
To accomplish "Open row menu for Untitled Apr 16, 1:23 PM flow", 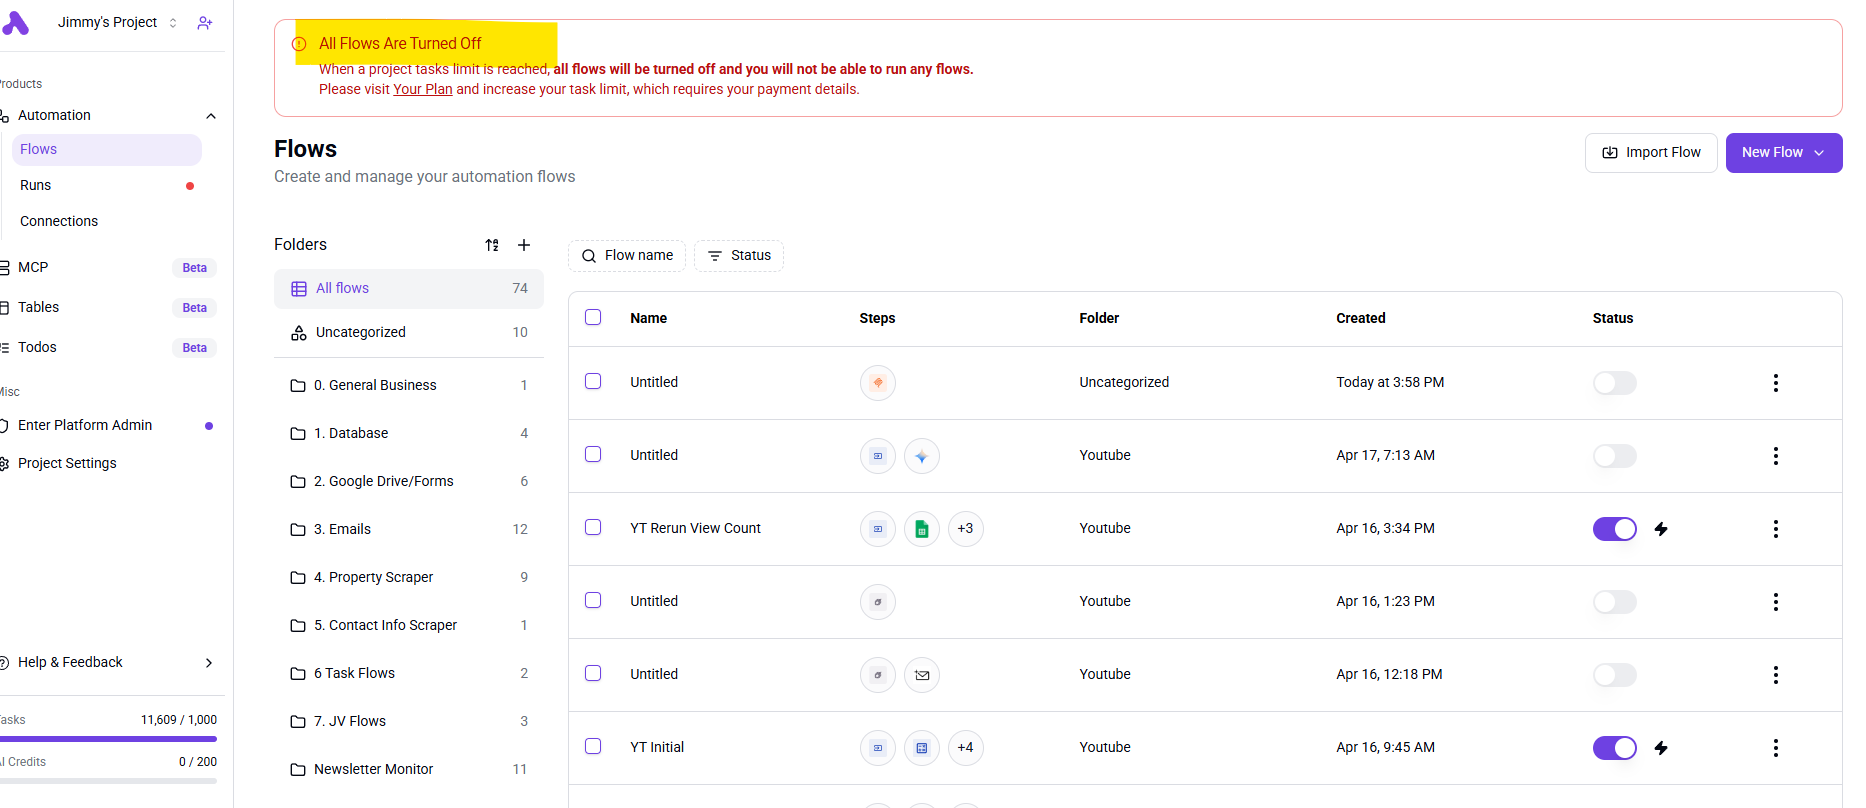I will [x=1776, y=602].
